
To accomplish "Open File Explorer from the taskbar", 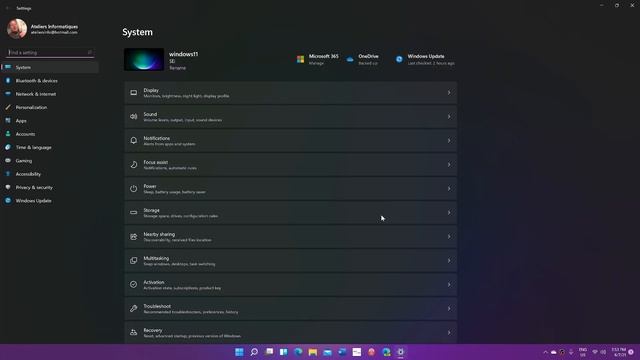I will click(313, 352).
